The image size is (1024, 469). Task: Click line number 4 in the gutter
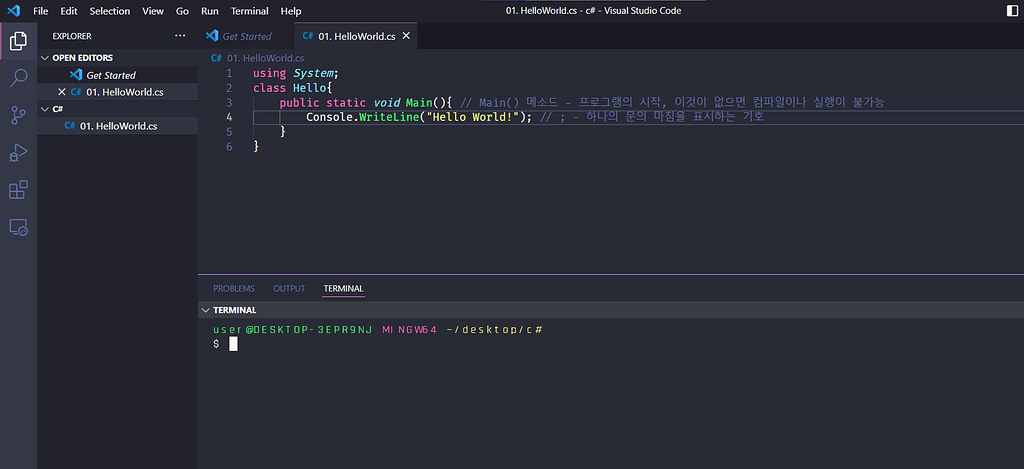pyautogui.click(x=229, y=118)
